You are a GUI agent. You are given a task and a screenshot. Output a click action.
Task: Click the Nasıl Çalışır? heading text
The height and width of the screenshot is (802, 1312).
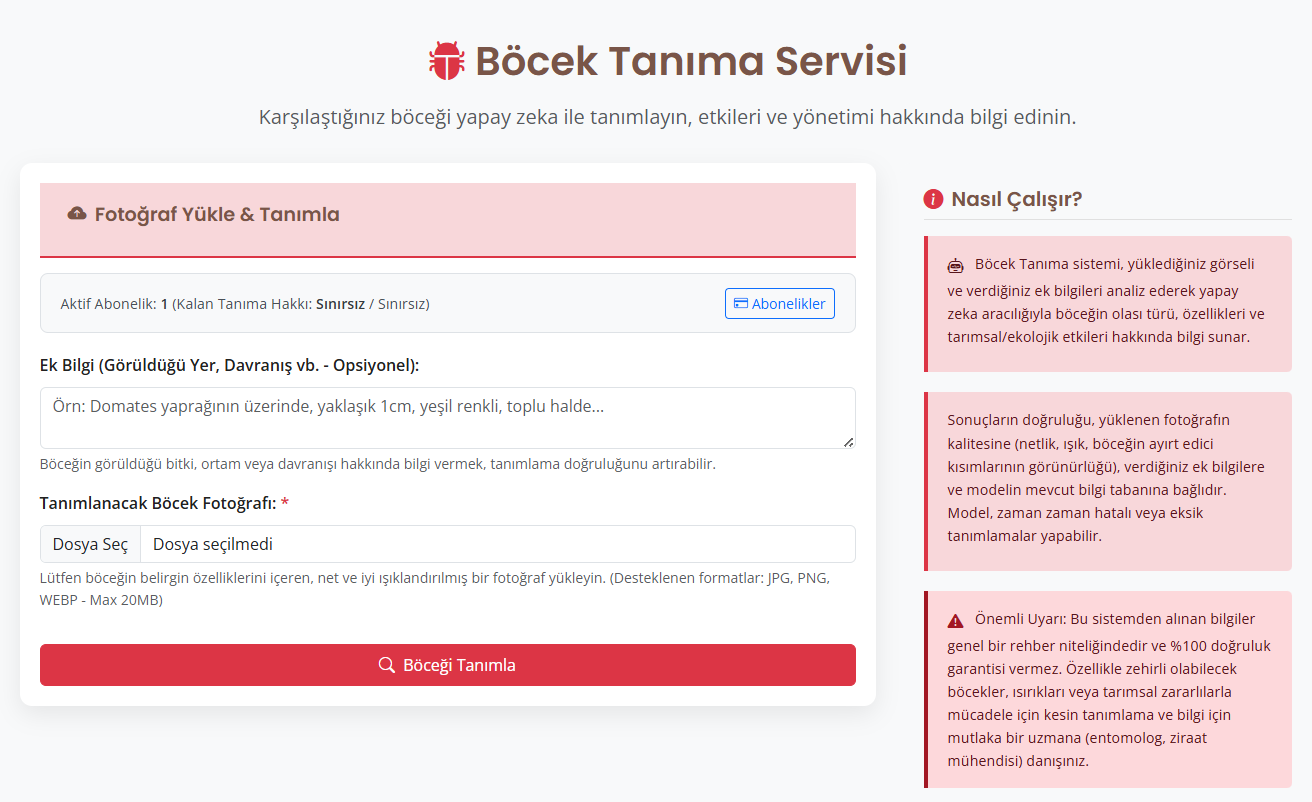1017,199
